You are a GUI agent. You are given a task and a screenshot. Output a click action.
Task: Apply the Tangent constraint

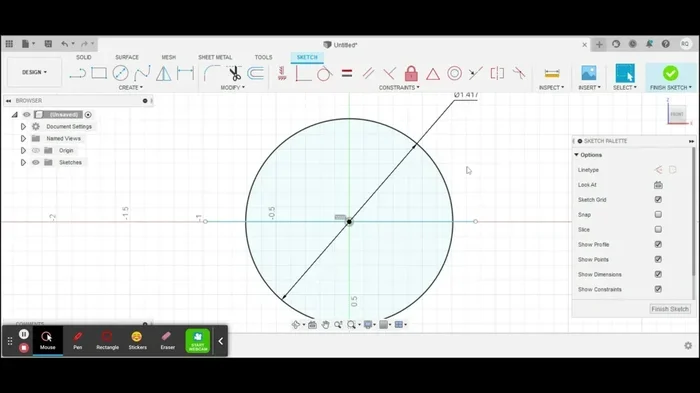[325, 73]
